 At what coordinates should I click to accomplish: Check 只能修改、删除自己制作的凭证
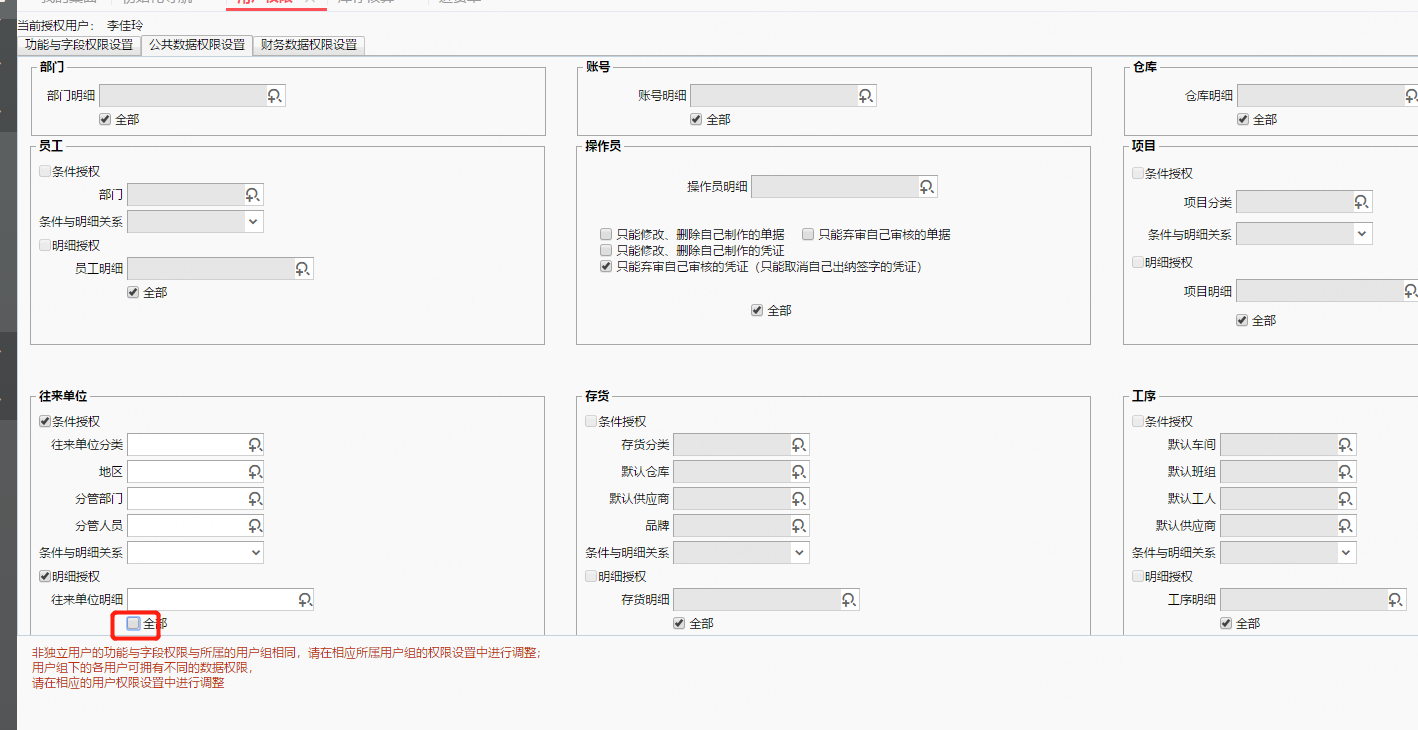(605, 250)
